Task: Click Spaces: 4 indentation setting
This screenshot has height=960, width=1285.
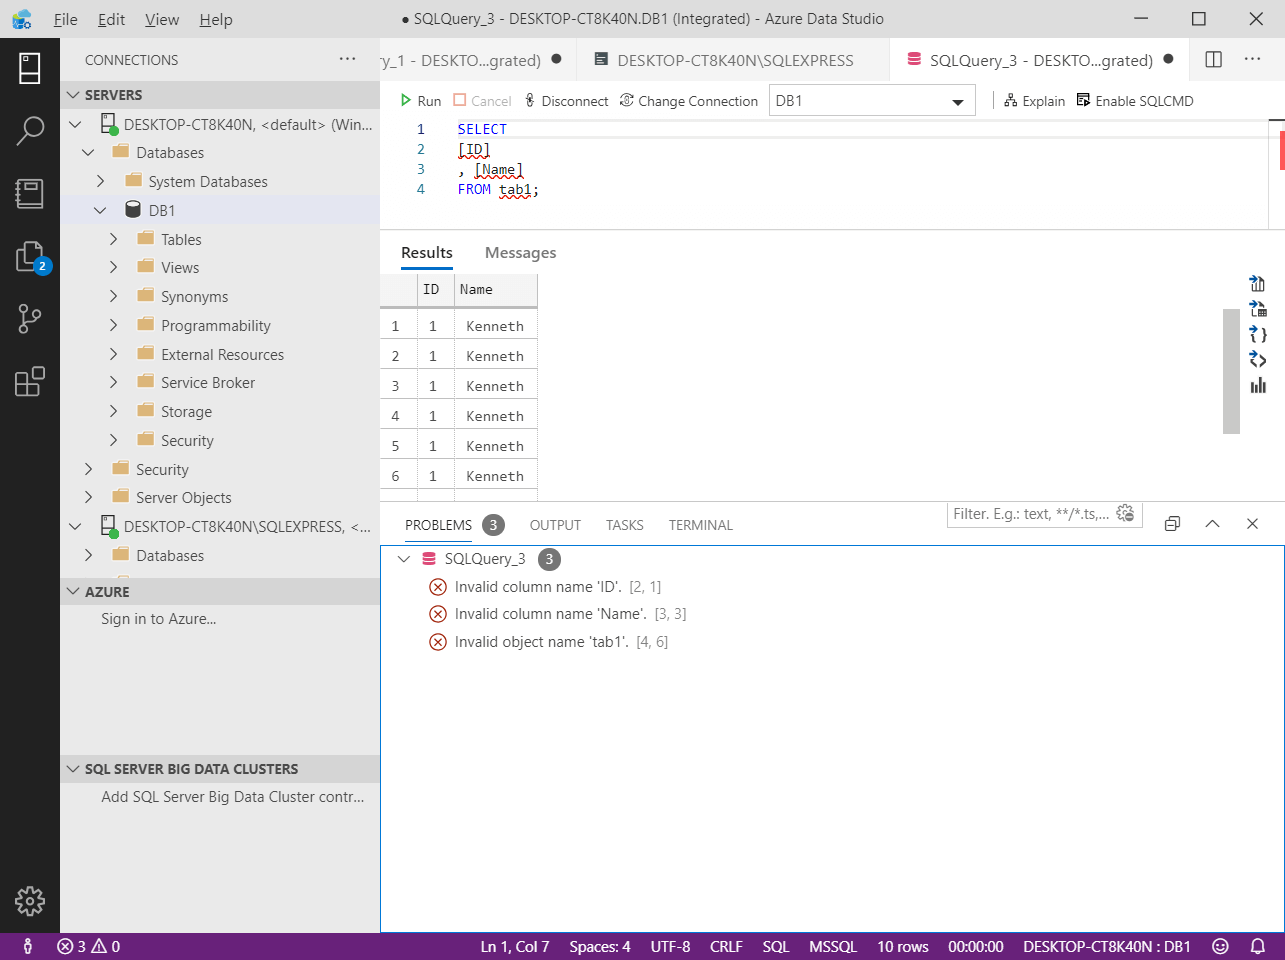Action: [600, 946]
